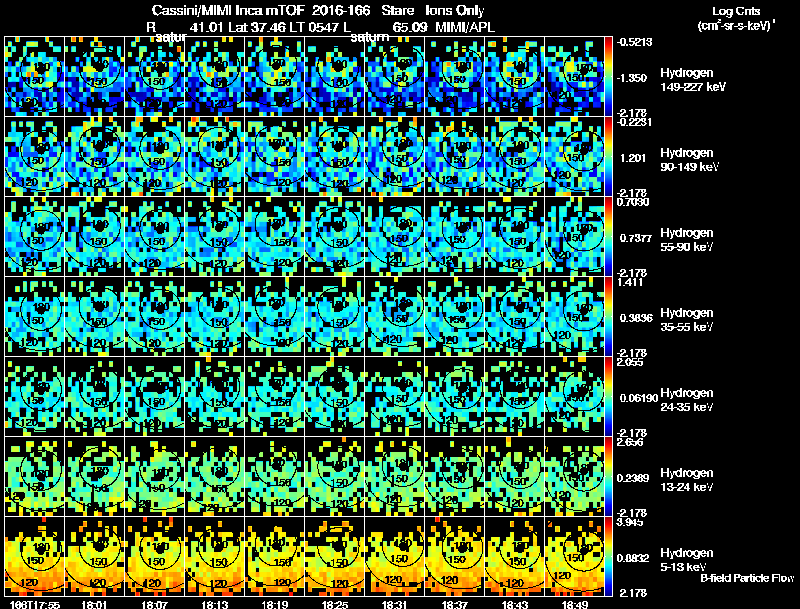Open the 35-55 keV image for 18:13

[x=215, y=317]
